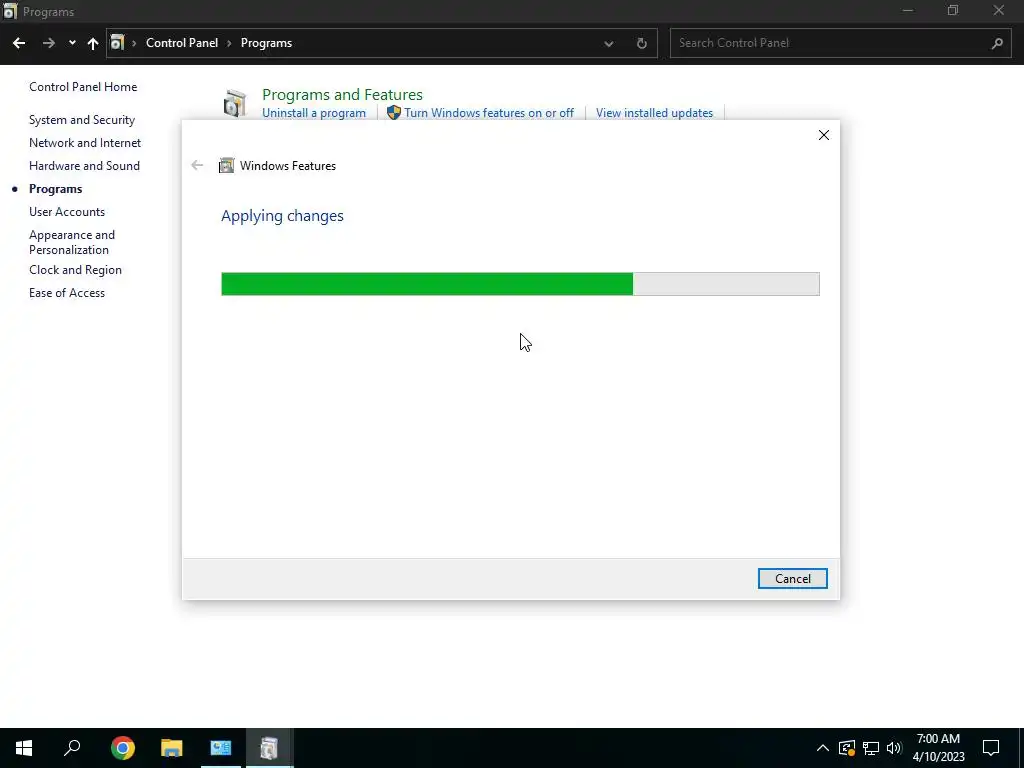Open View installed updates link

click(x=654, y=113)
